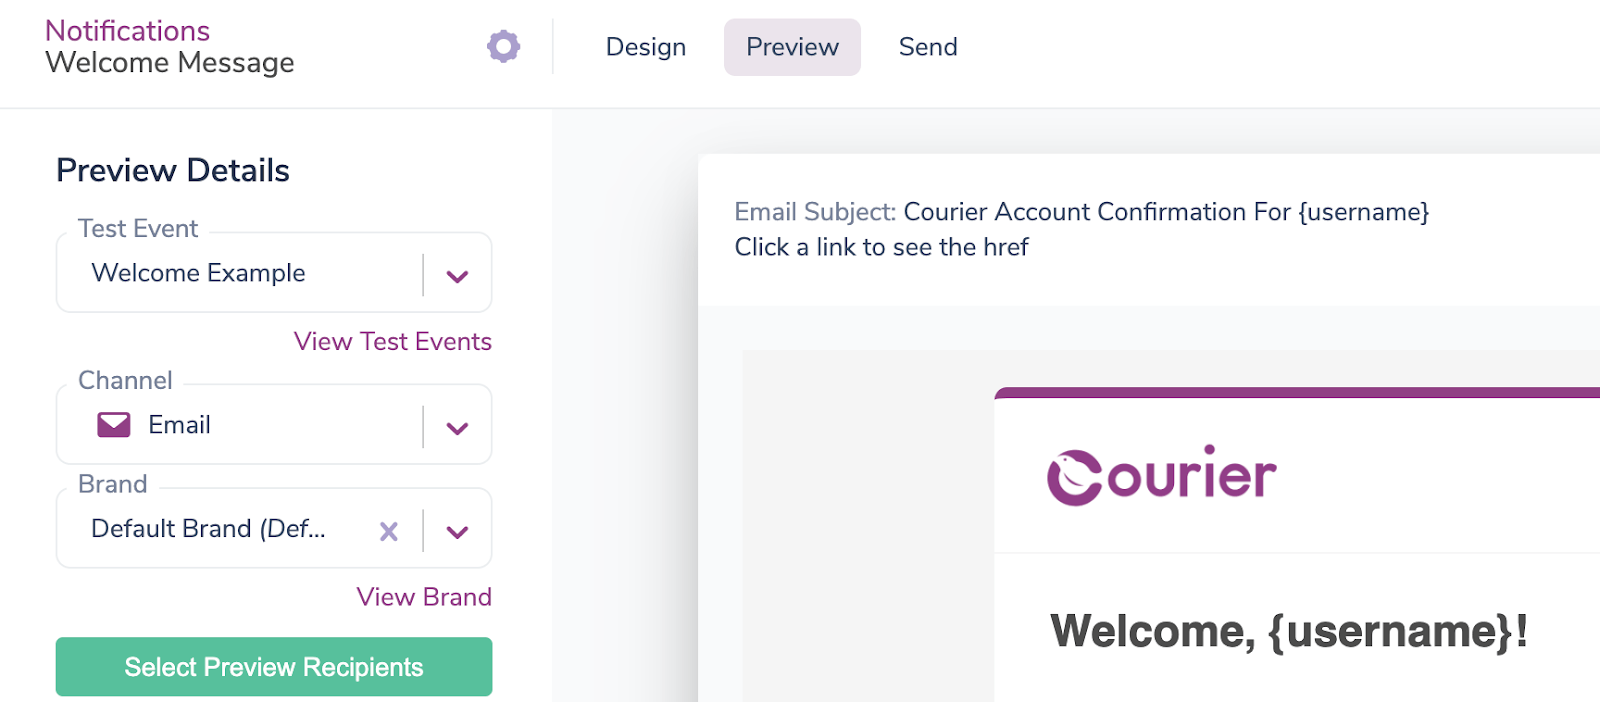Click the Email channel envelope icon
Image resolution: width=1600 pixels, height=702 pixels.
(x=115, y=424)
